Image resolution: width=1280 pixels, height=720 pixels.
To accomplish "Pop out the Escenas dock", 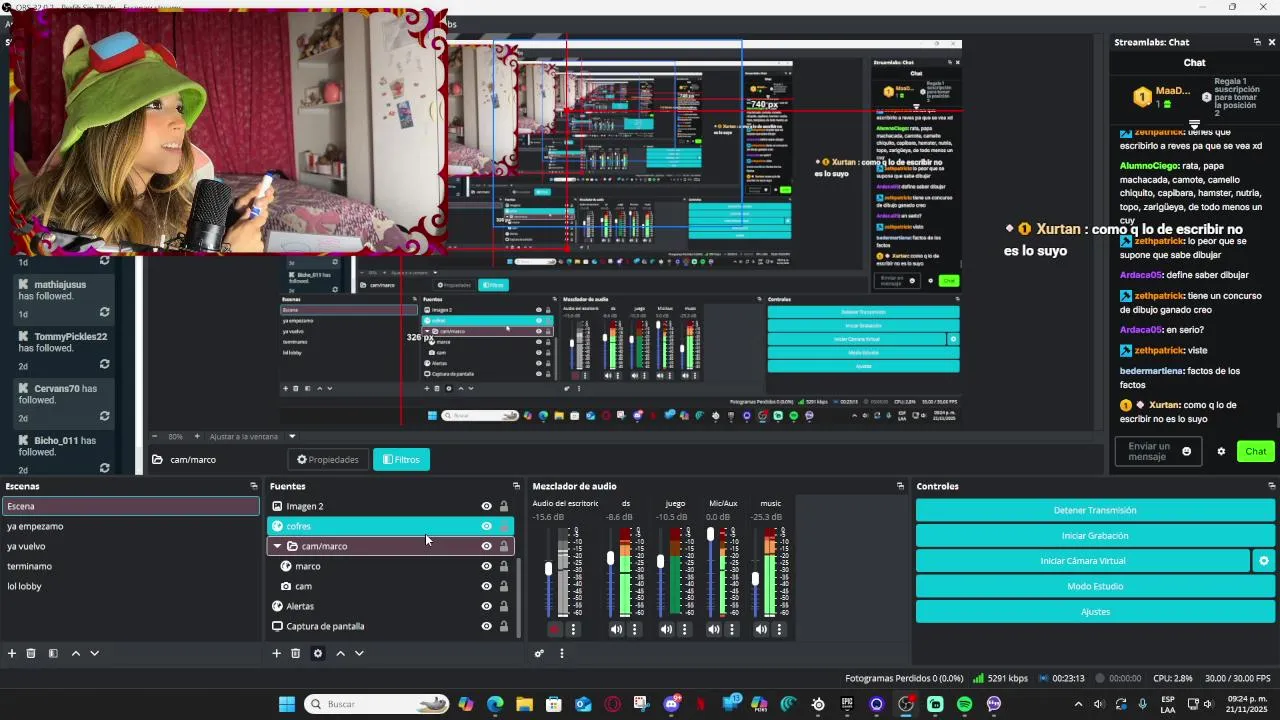I will coord(253,486).
